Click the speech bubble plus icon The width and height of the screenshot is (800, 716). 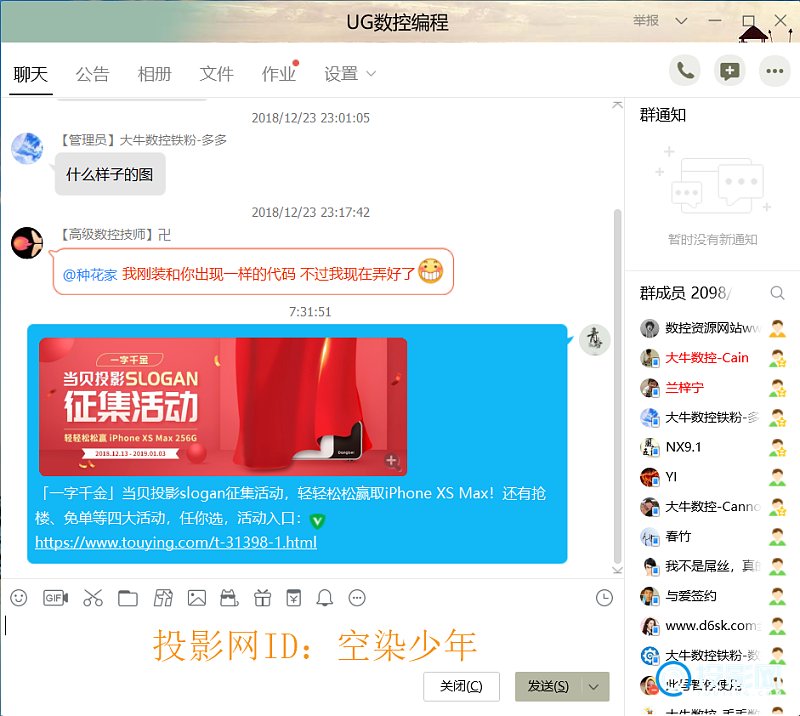[730, 71]
